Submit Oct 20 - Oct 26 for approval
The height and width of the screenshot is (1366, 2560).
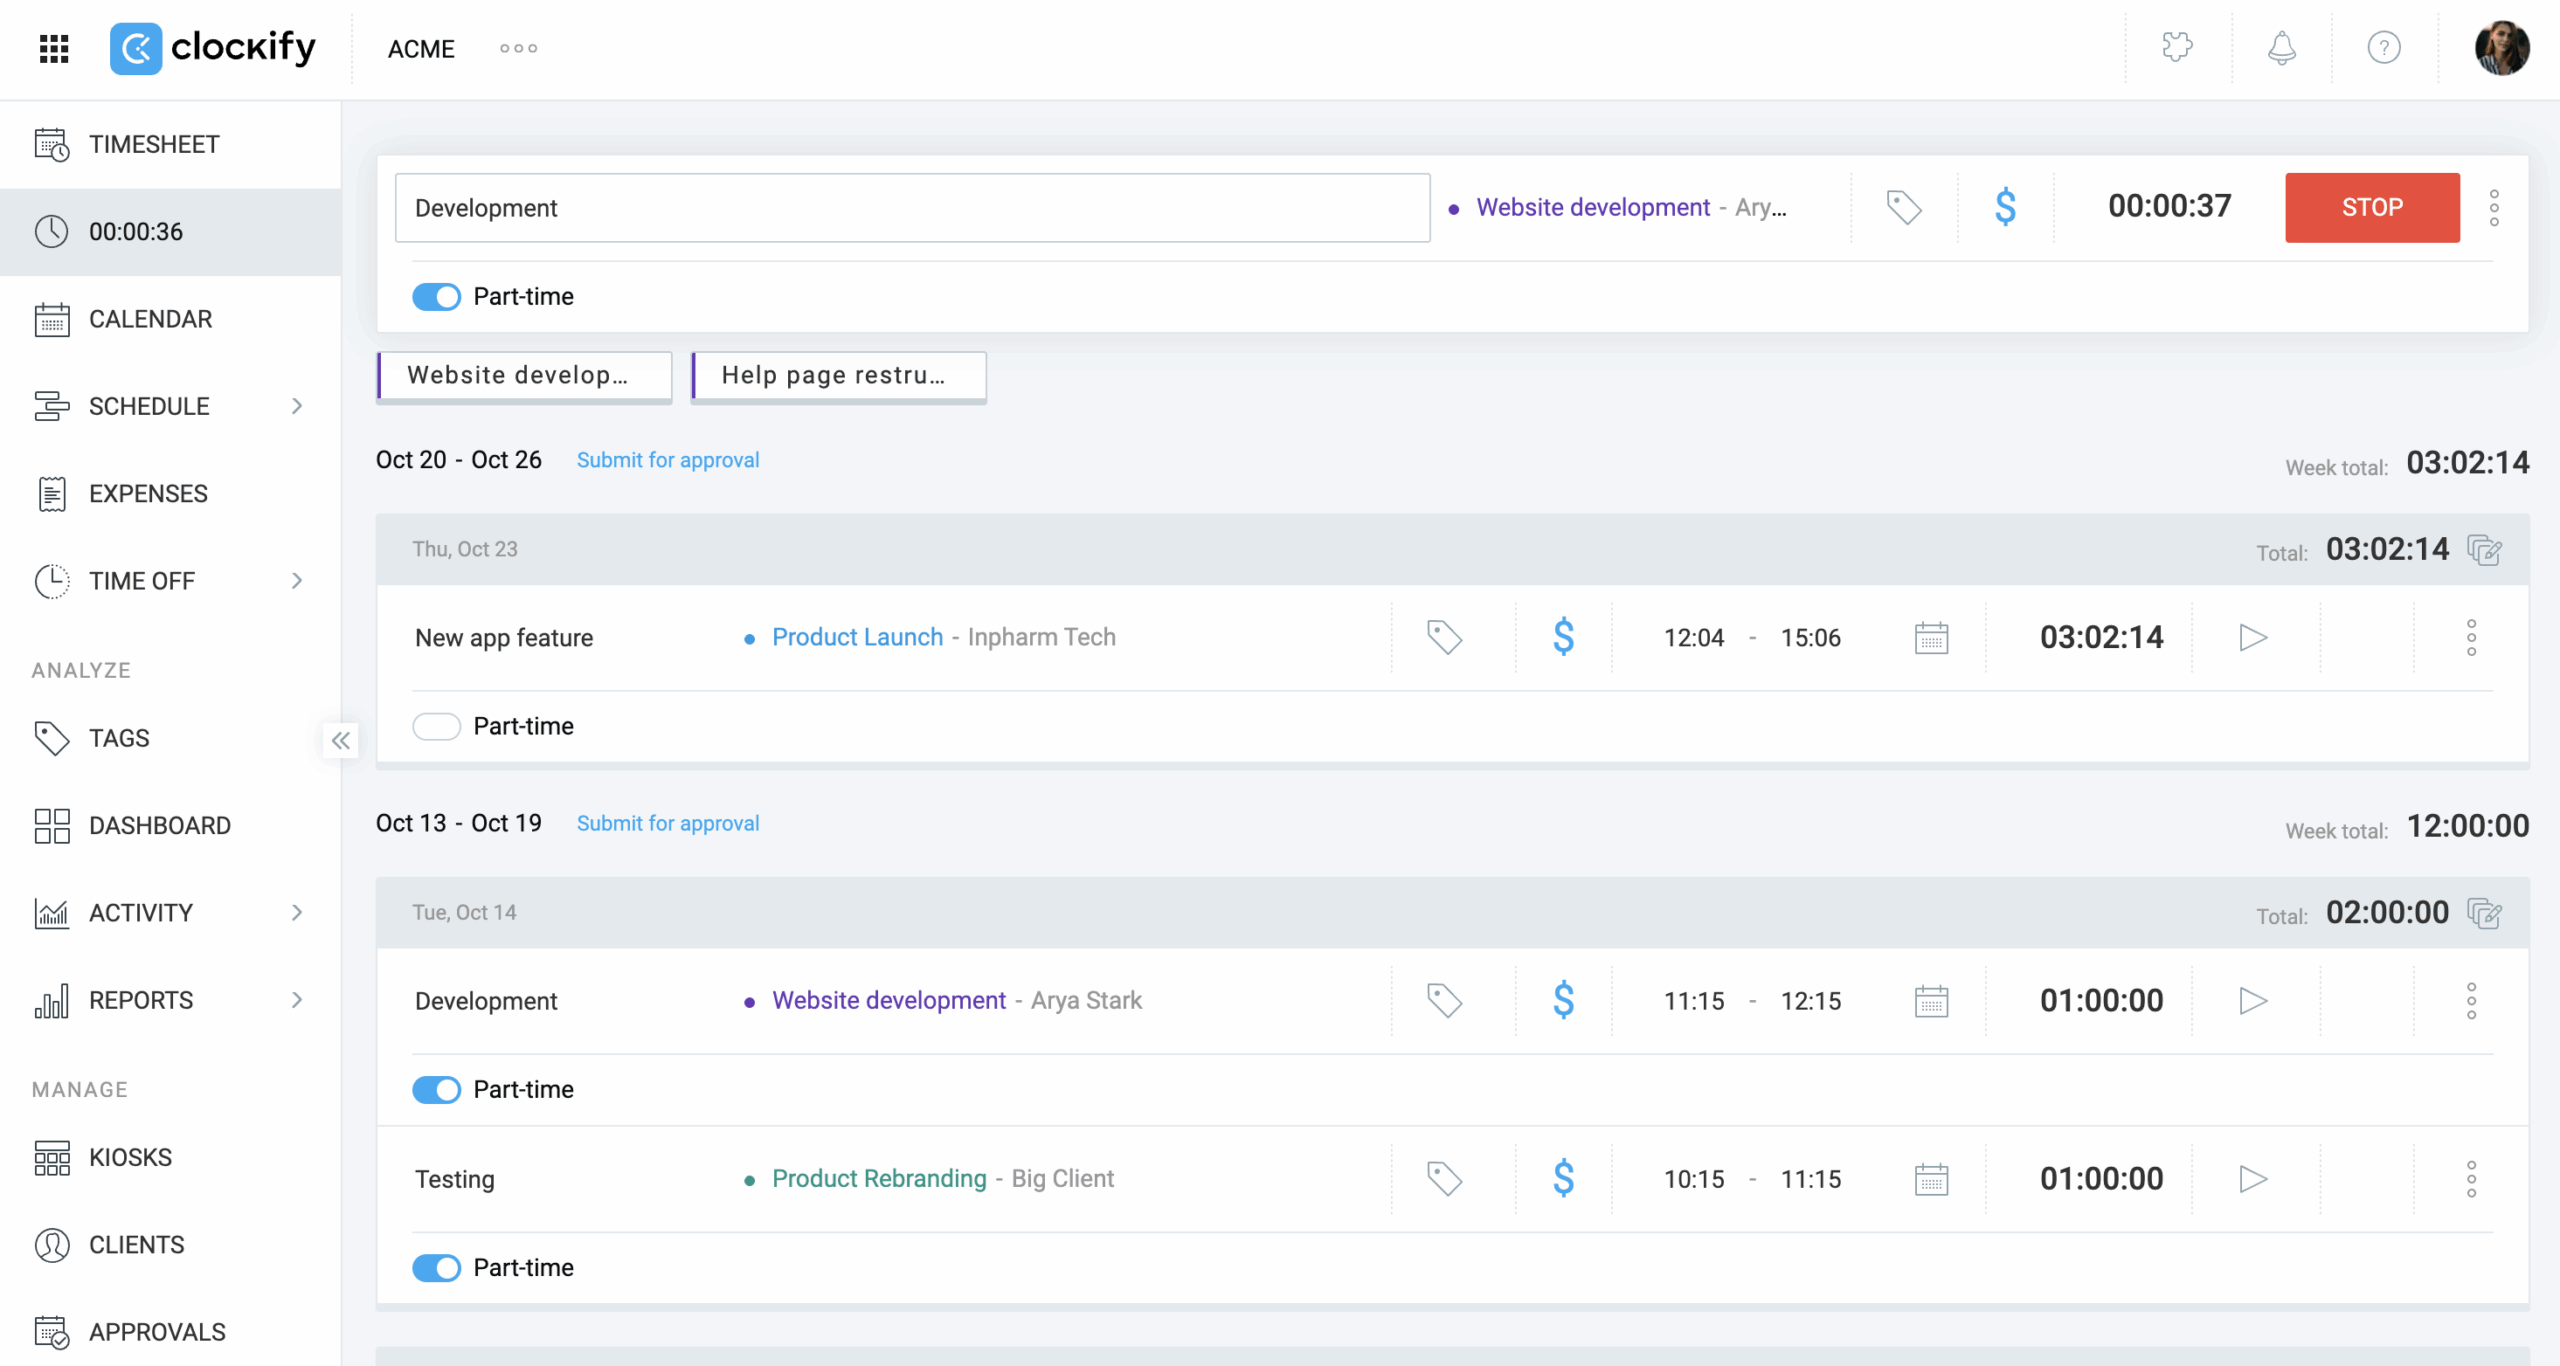pos(668,460)
